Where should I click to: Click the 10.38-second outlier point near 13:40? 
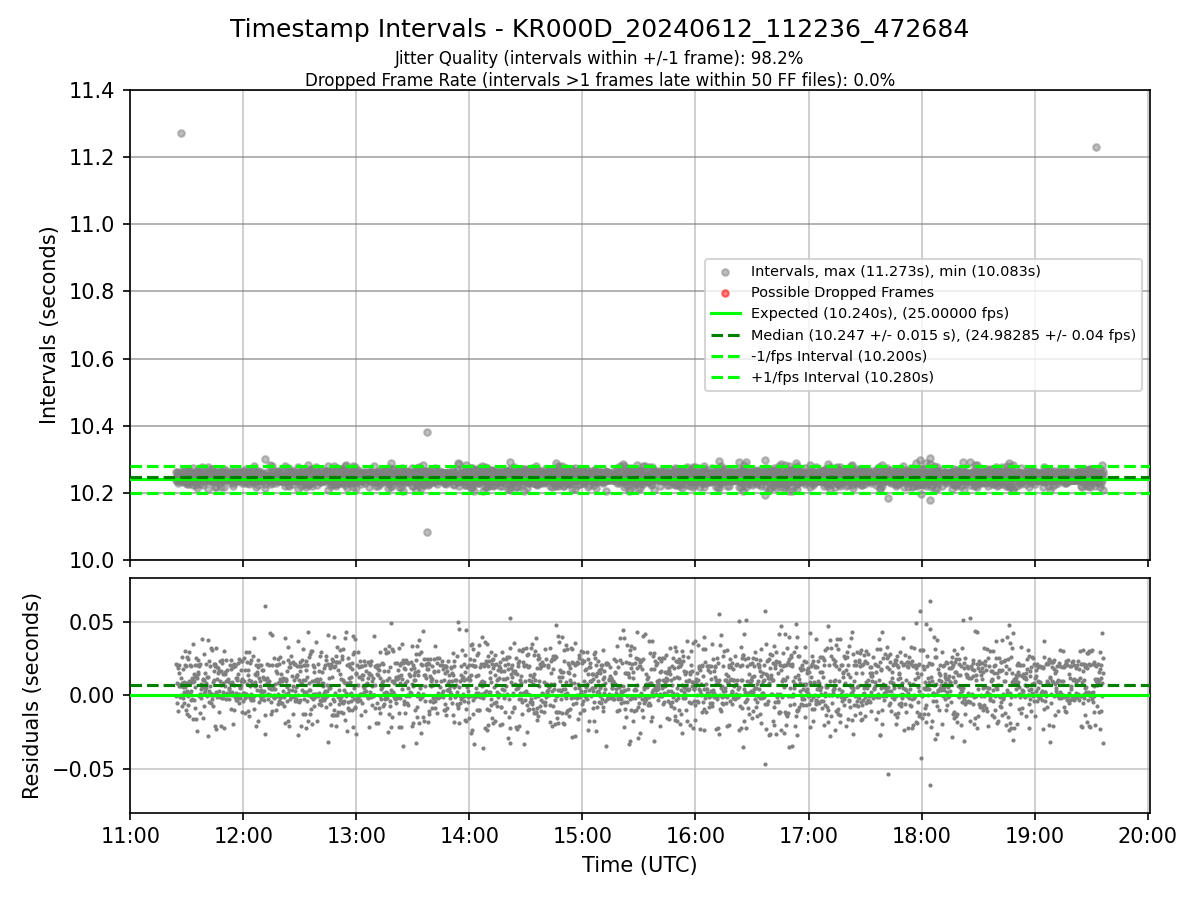(427, 432)
